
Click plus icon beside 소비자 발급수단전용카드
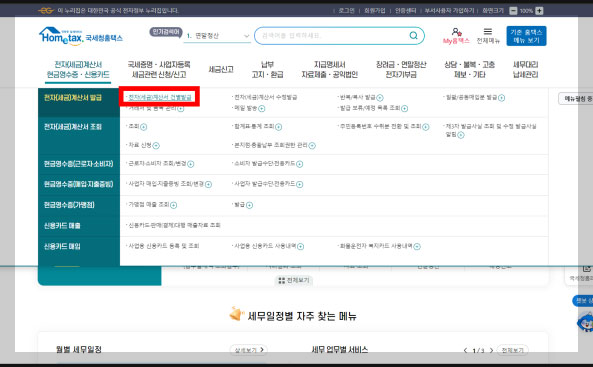(300, 164)
